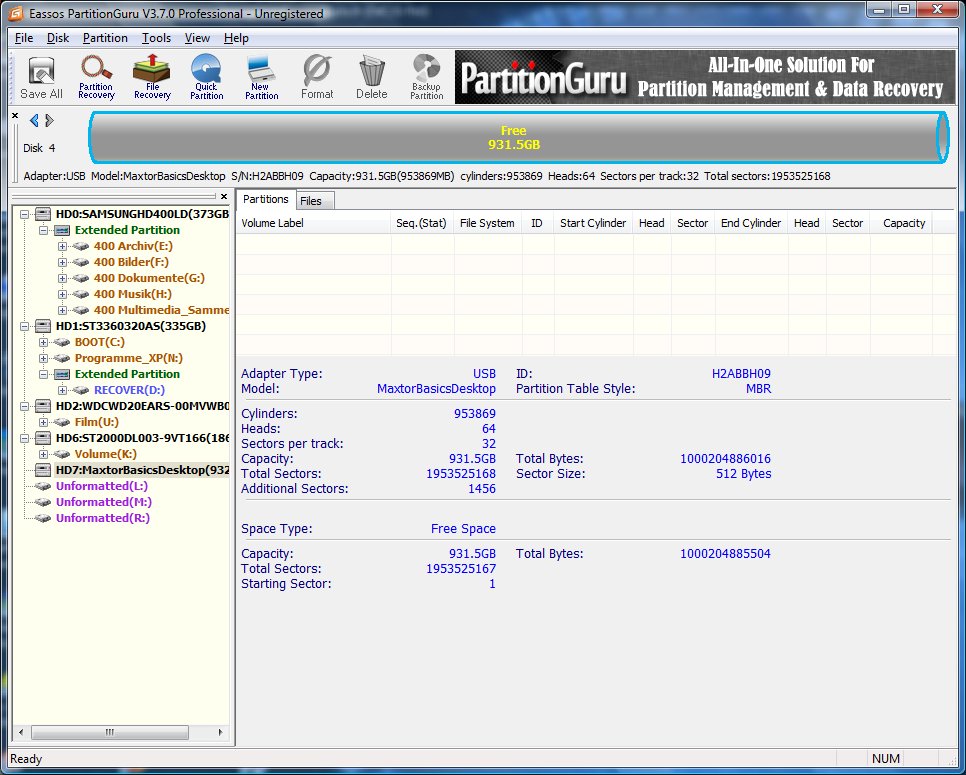This screenshot has height=775, width=966.
Task: Select HD1 Extended Partition entry
Action: tap(127, 374)
